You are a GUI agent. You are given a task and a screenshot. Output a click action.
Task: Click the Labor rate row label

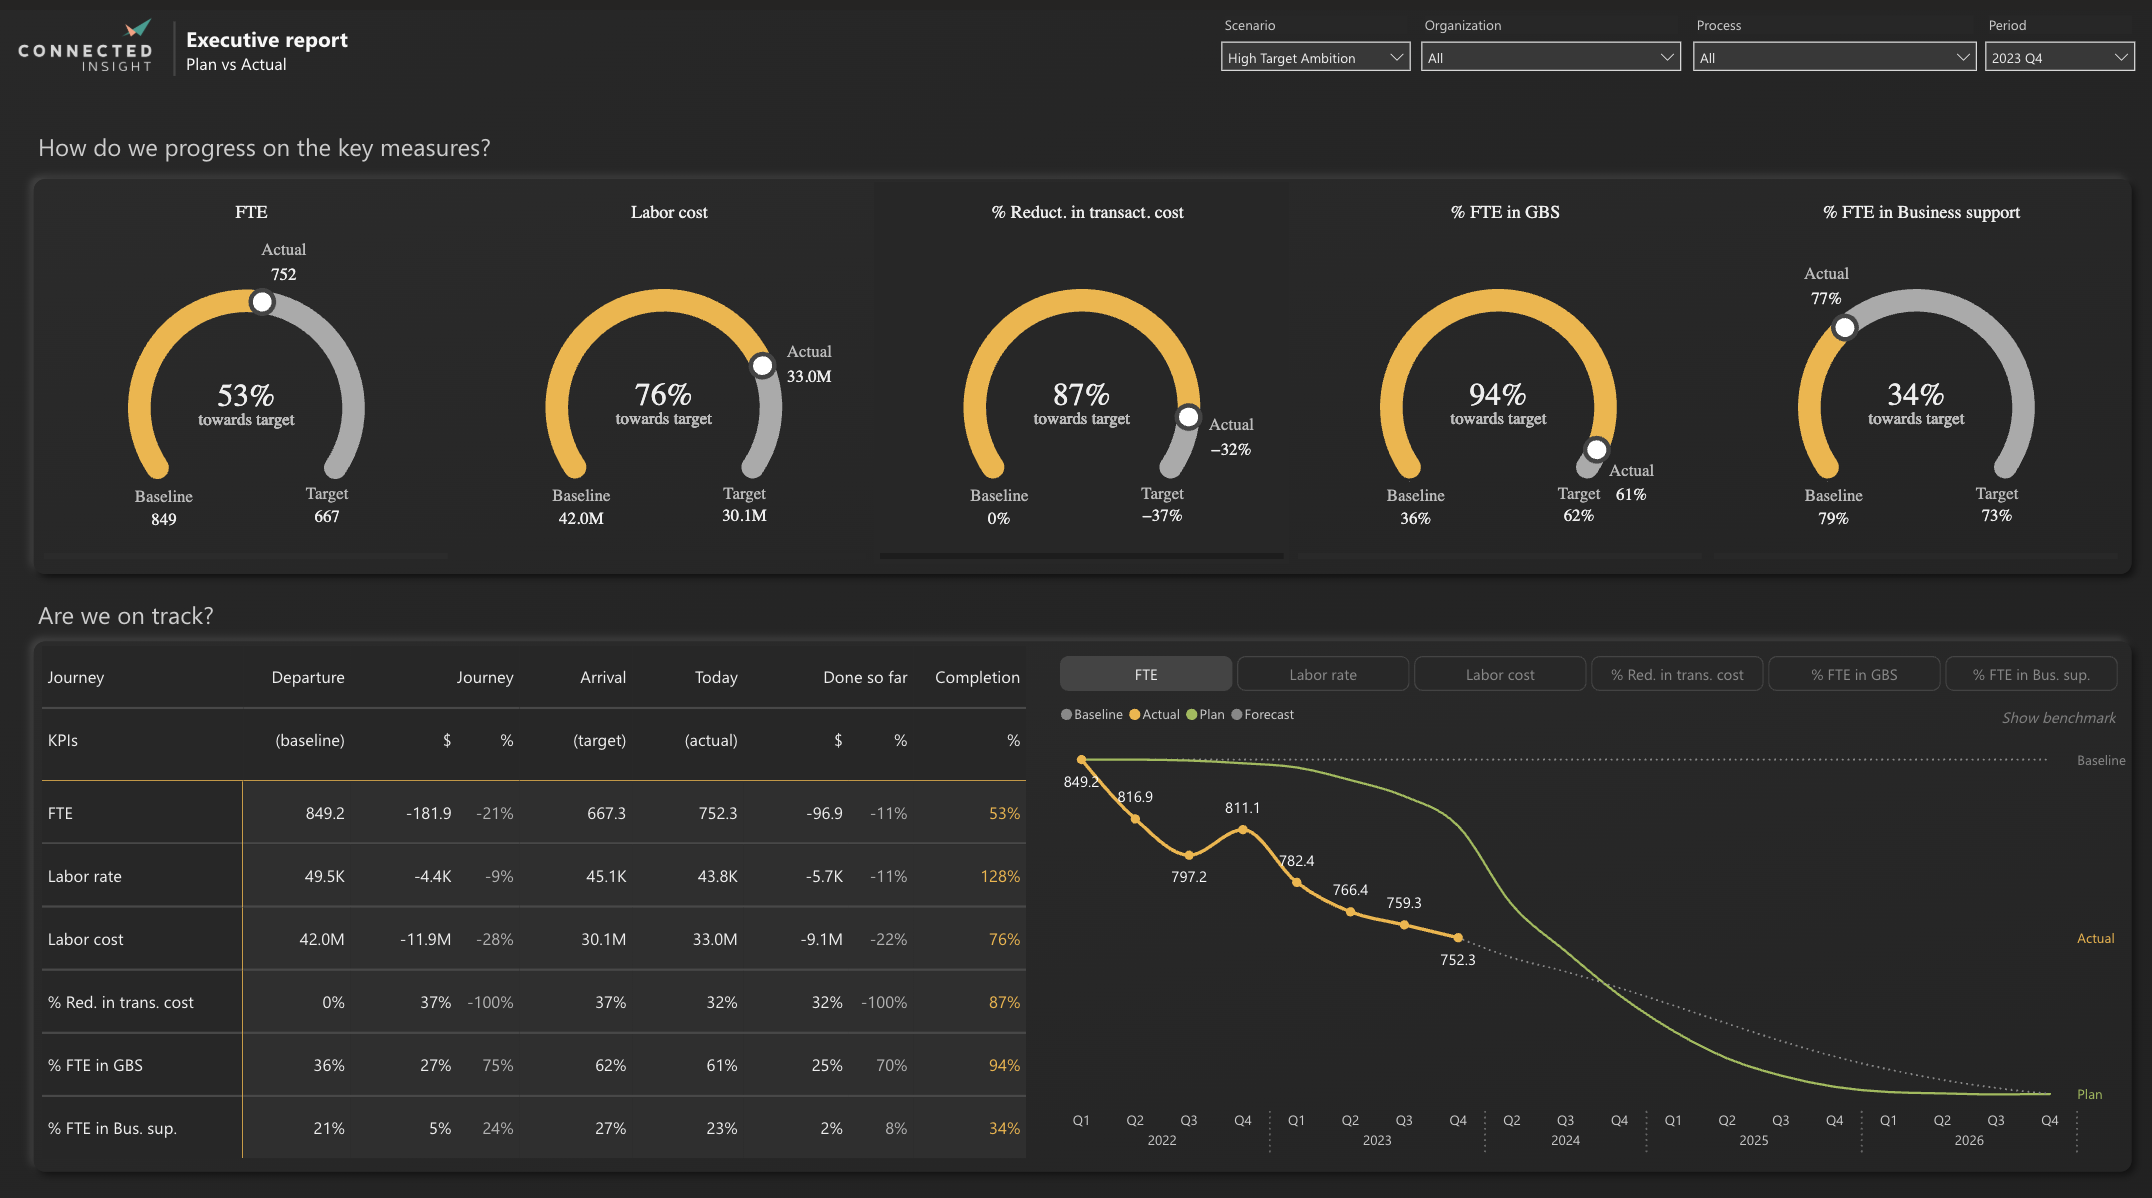[85, 876]
